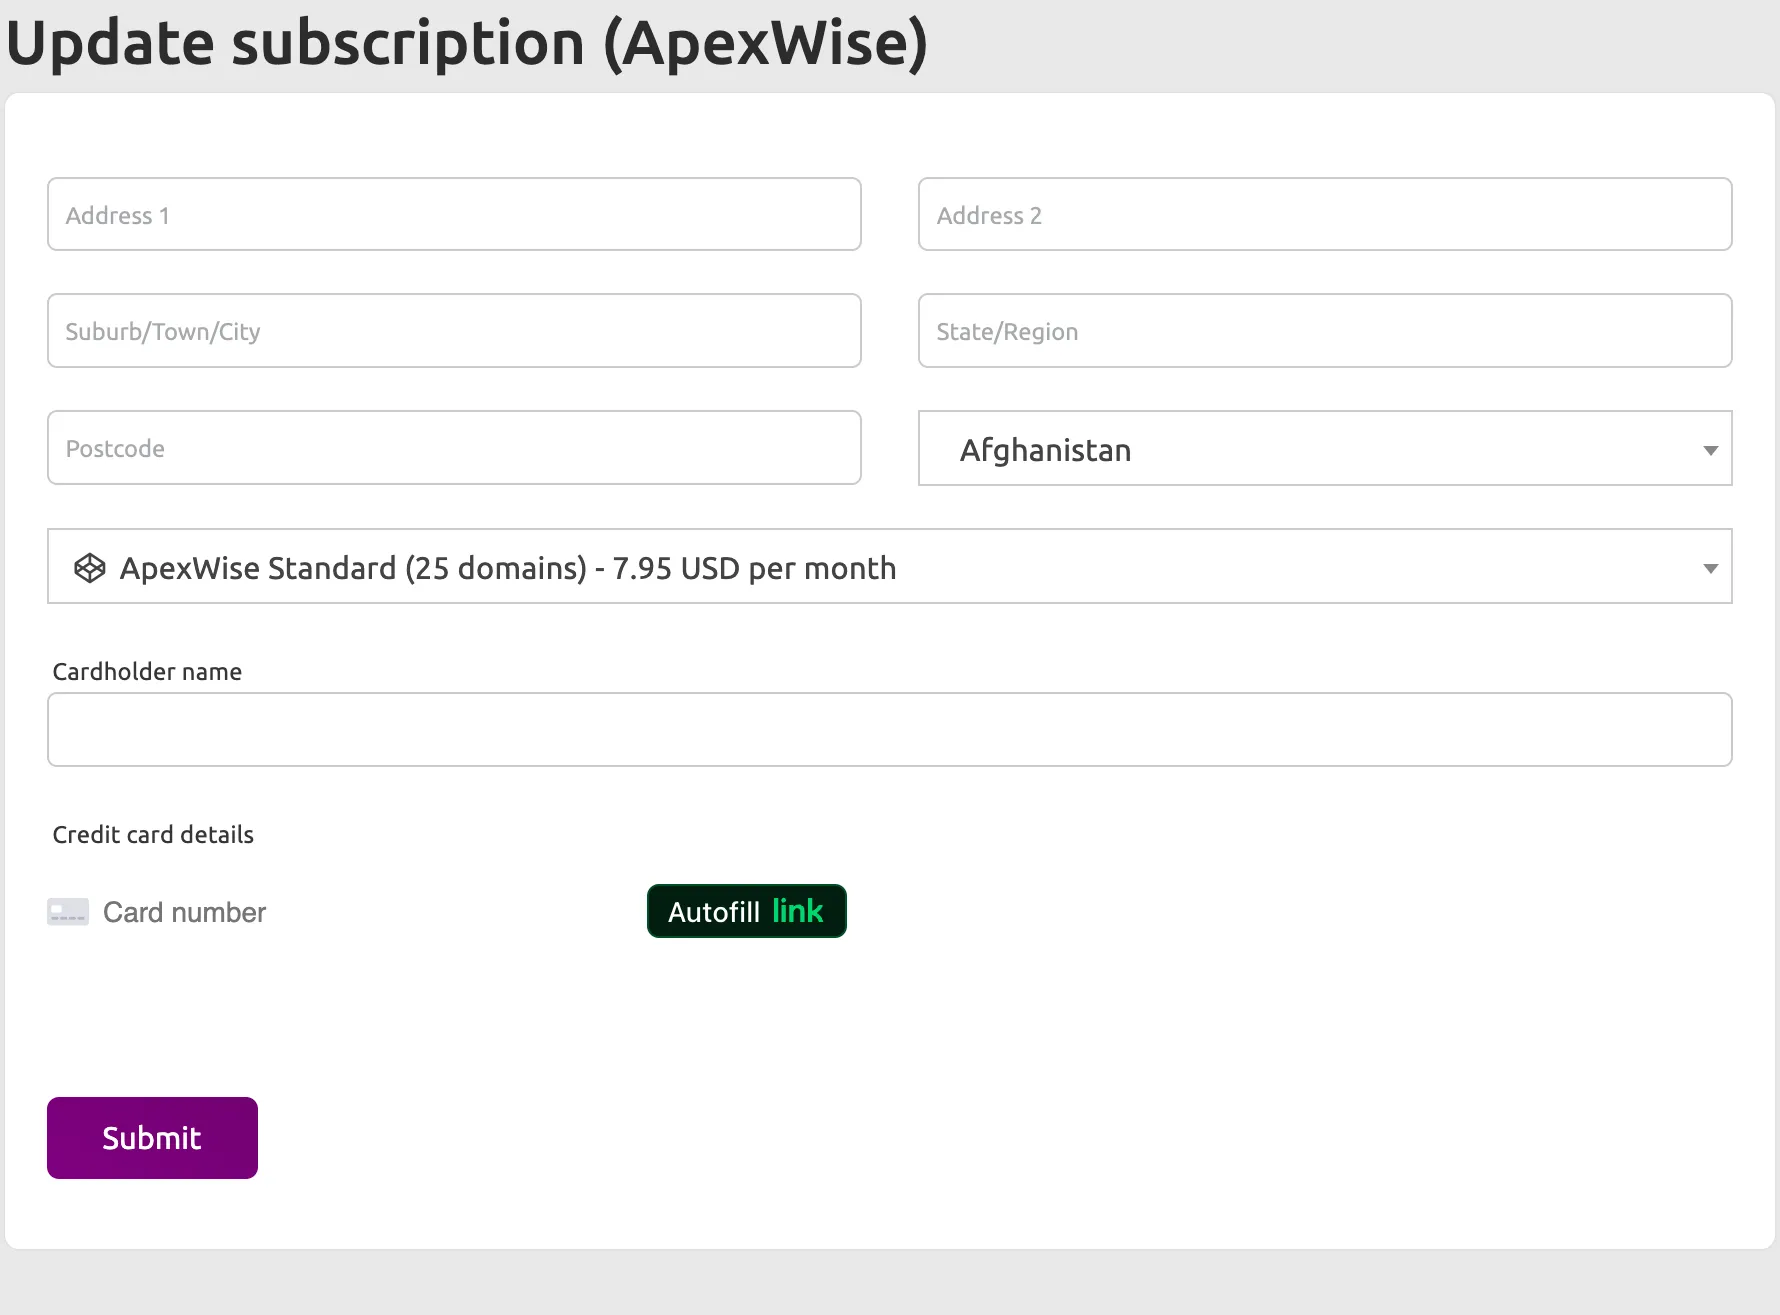The height and width of the screenshot is (1315, 1780).
Task: Click the credit card icon beside Card number
Action: pos(67,911)
